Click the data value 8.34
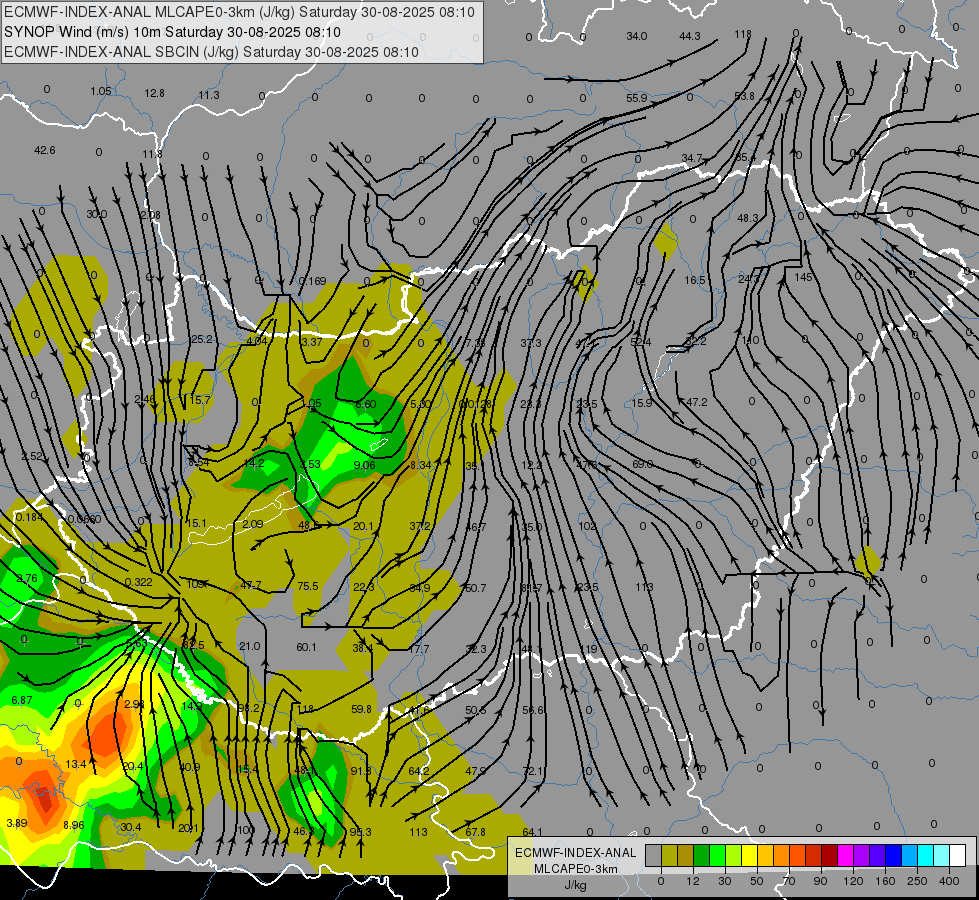The width and height of the screenshot is (979, 900). point(420,465)
